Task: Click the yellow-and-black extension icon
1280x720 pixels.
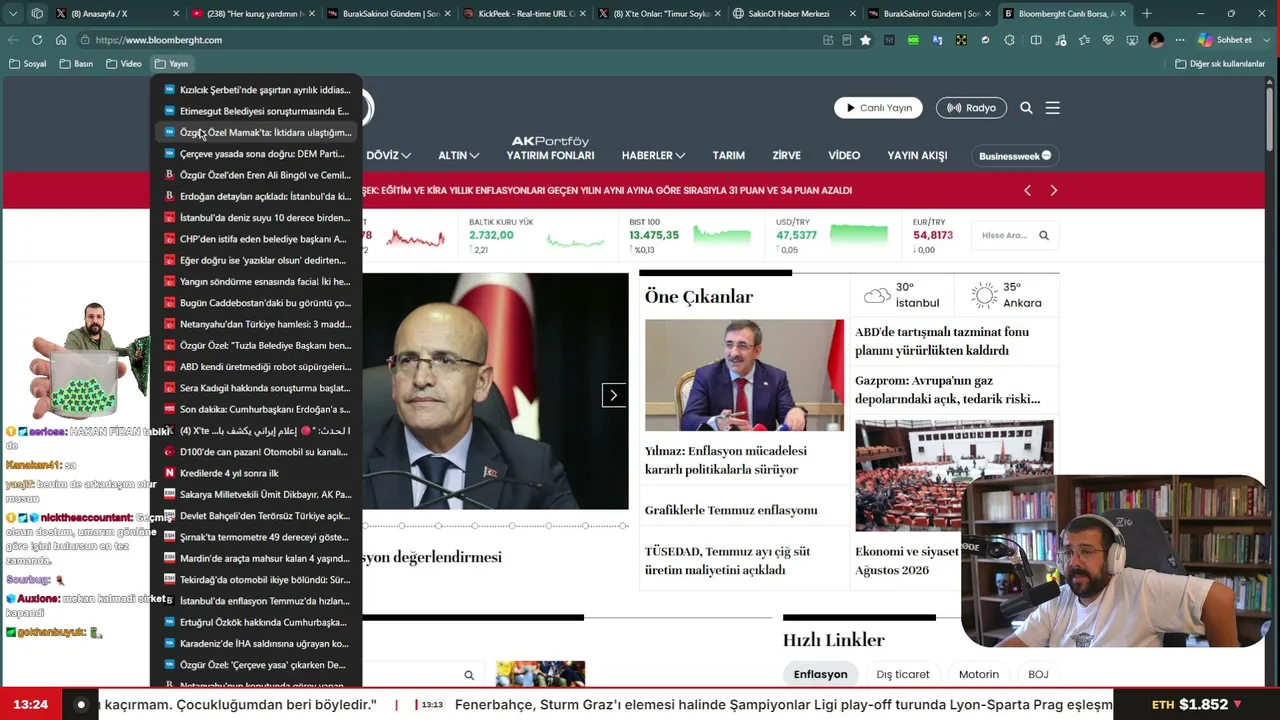Action: 961,40
